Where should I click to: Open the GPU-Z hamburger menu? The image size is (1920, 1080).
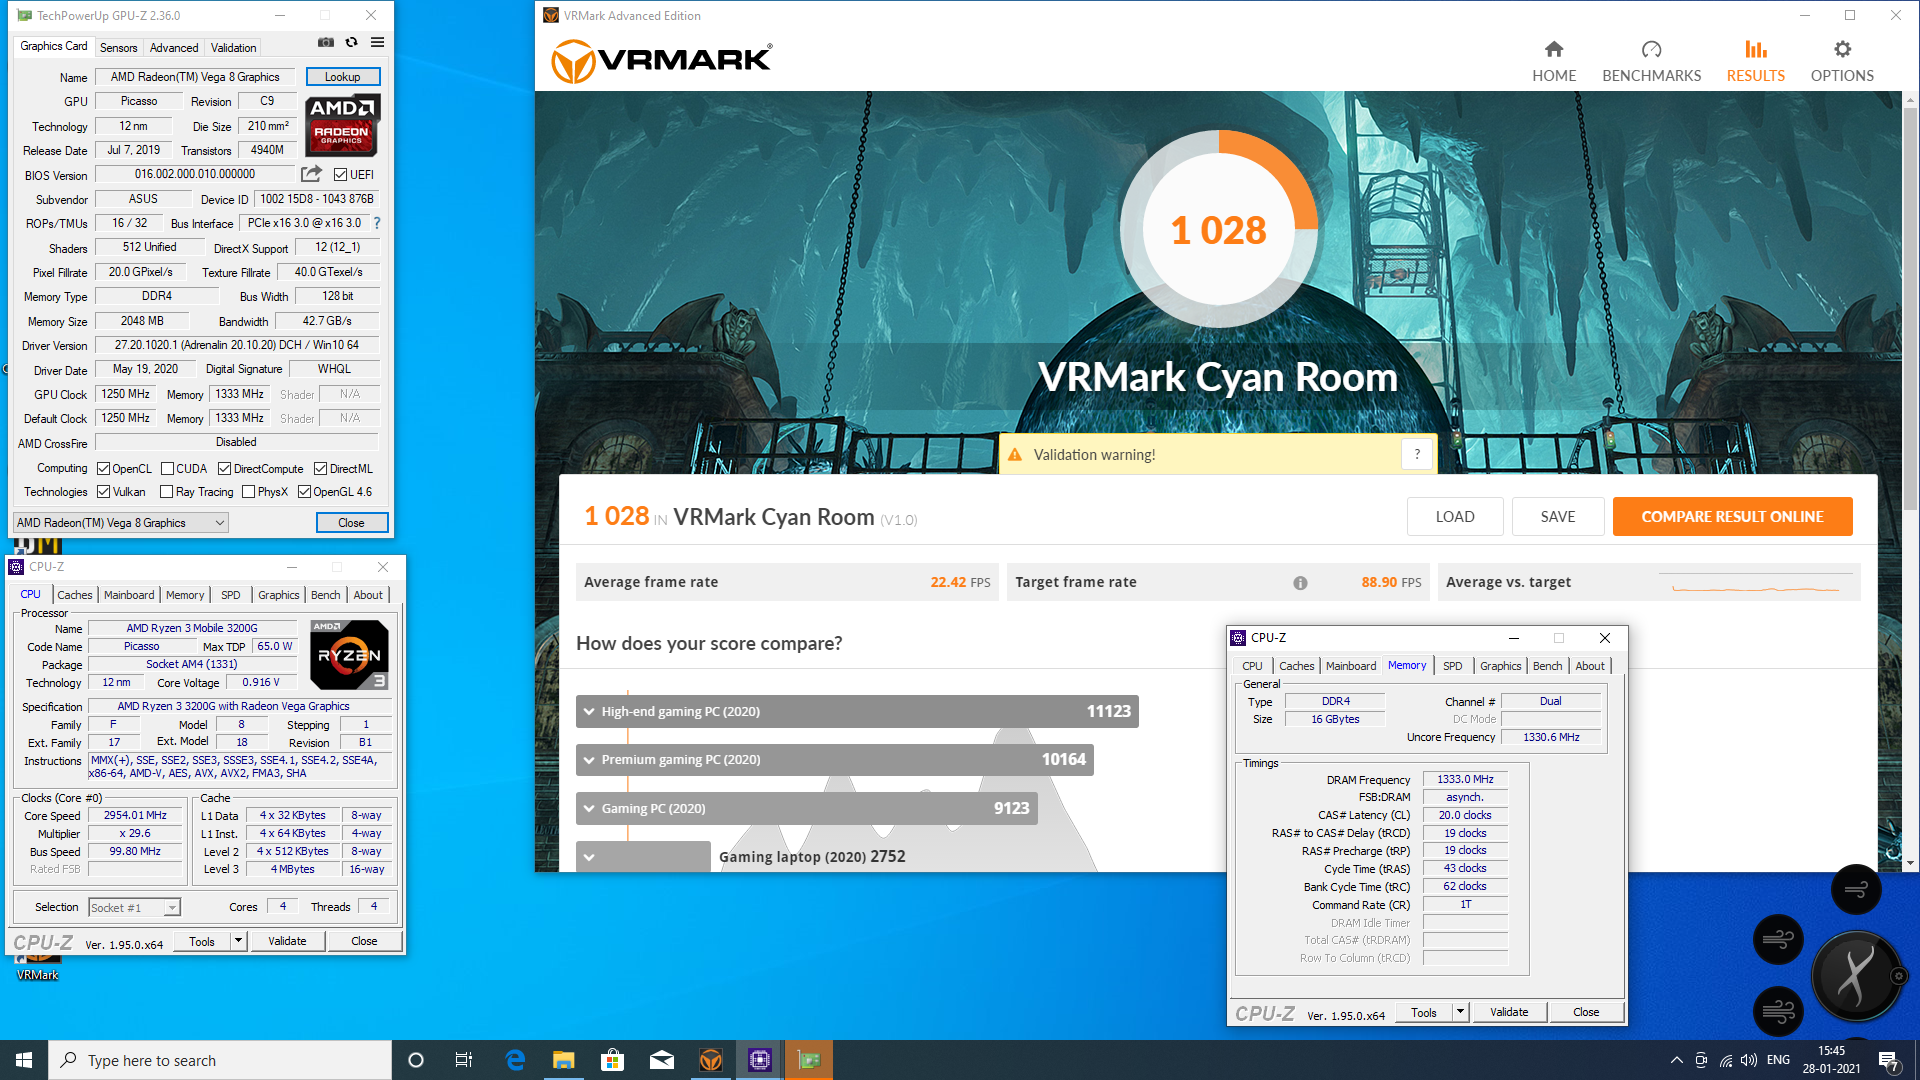tap(377, 42)
